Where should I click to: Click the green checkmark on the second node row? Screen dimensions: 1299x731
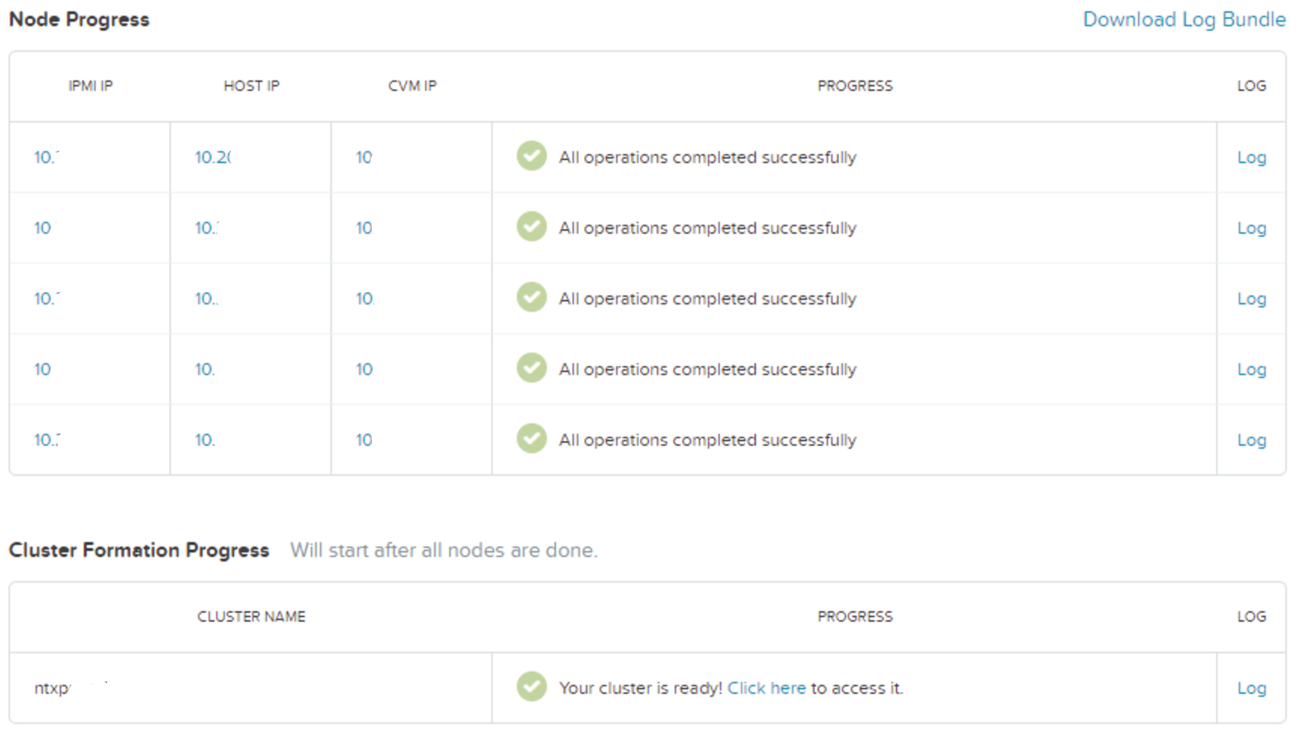coord(531,227)
